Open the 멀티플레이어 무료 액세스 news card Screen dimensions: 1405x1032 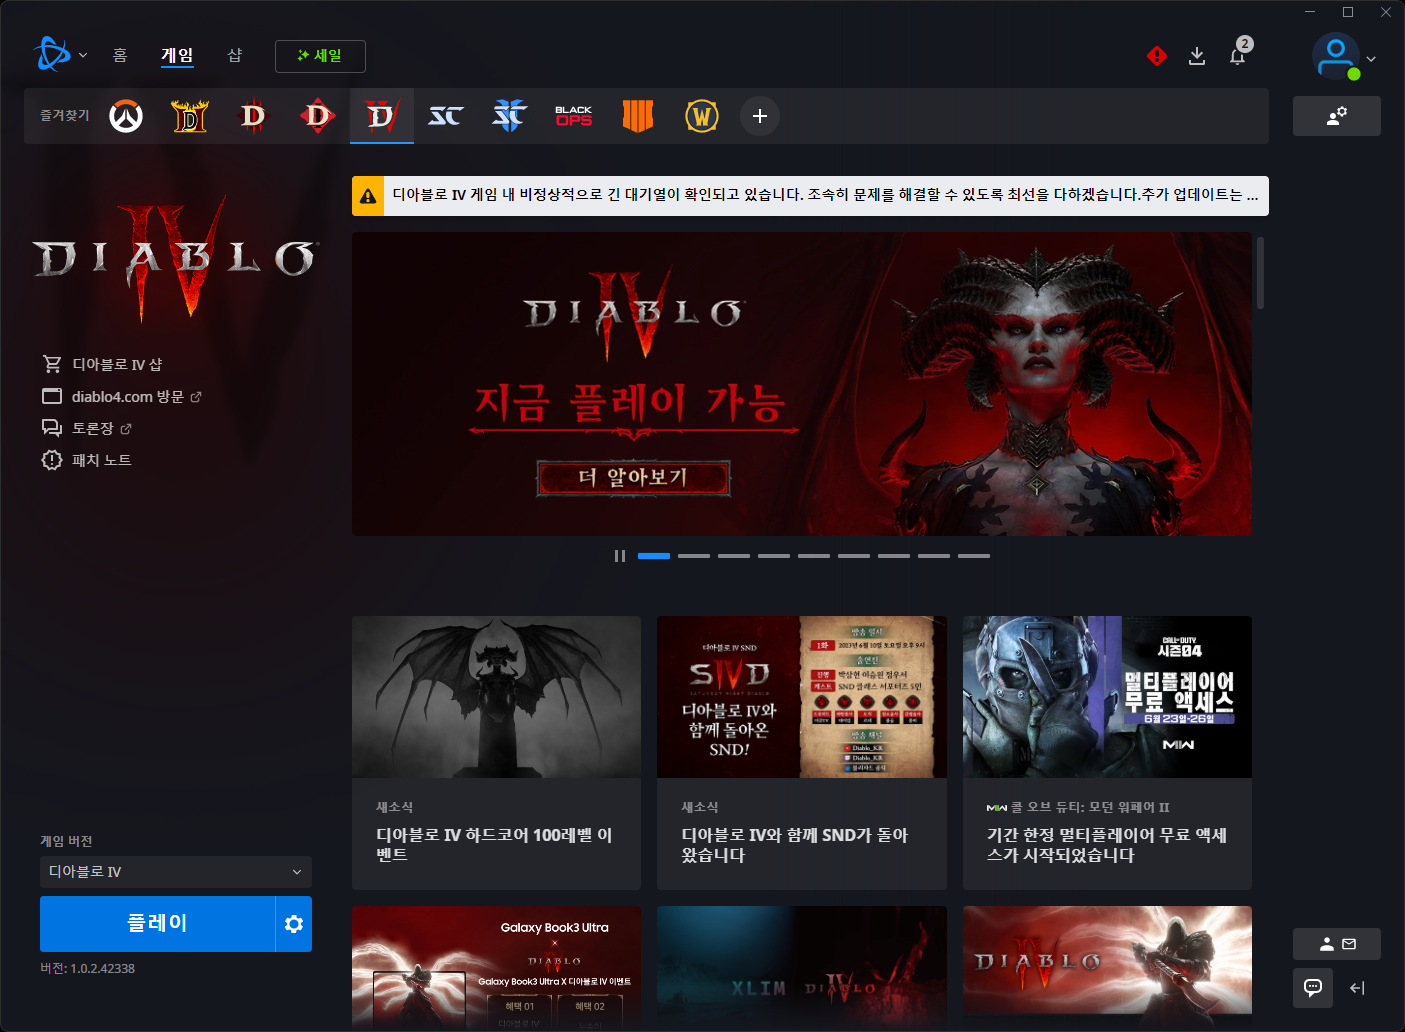(x=1107, y=753)
